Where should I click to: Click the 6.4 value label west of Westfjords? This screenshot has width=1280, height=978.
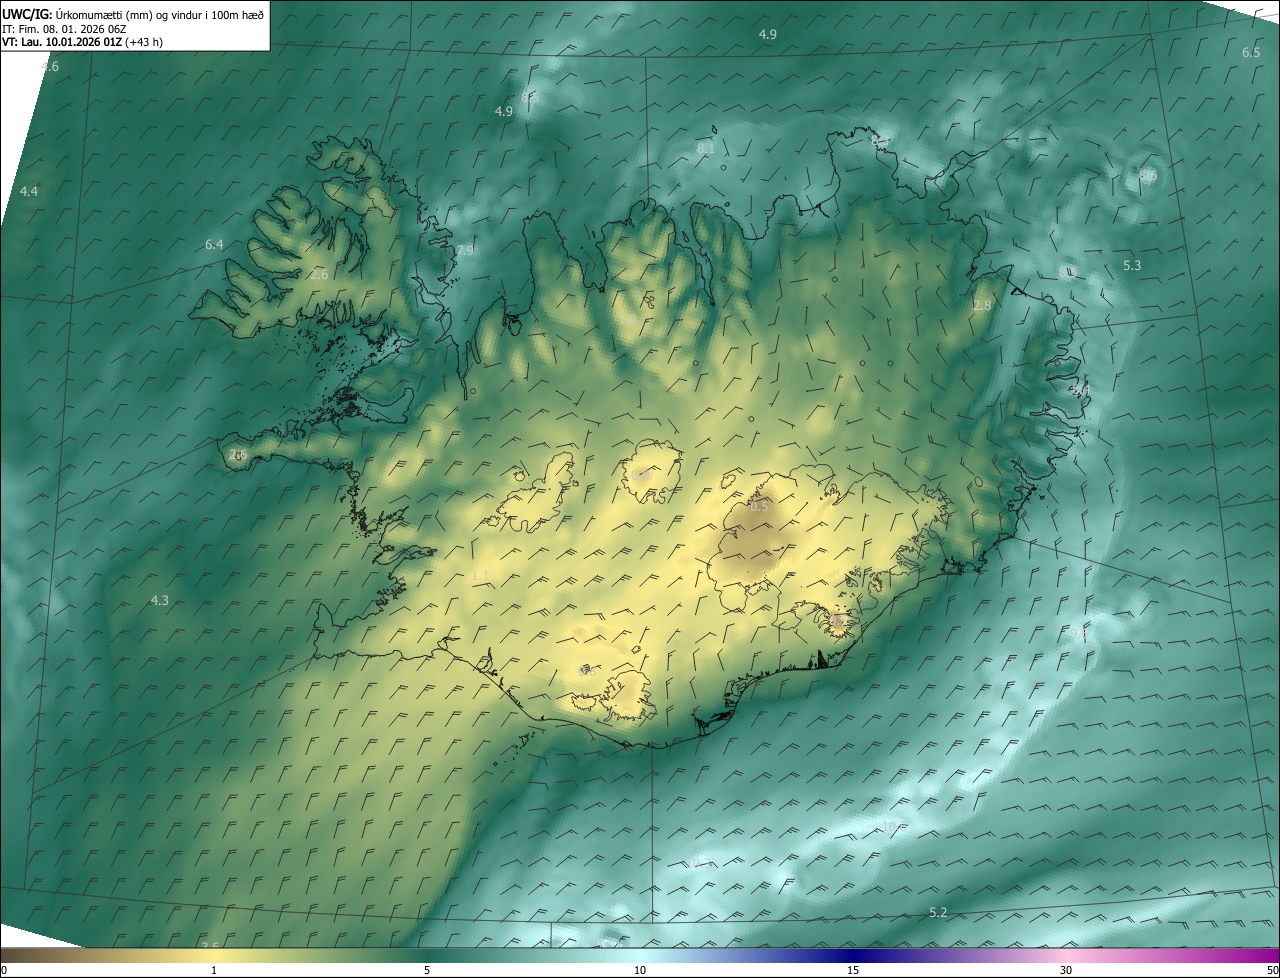point(214,244)
